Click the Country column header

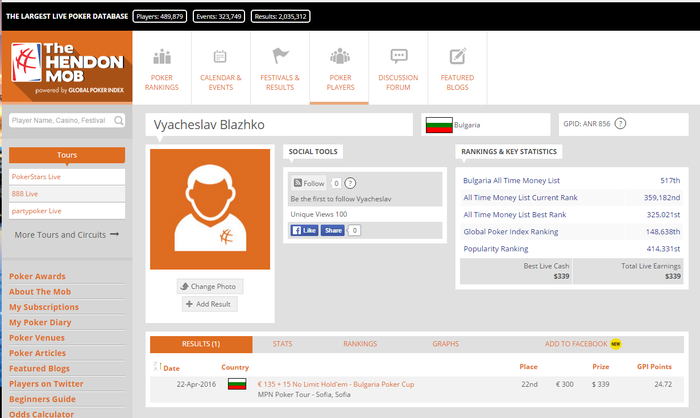pos(235,367)
